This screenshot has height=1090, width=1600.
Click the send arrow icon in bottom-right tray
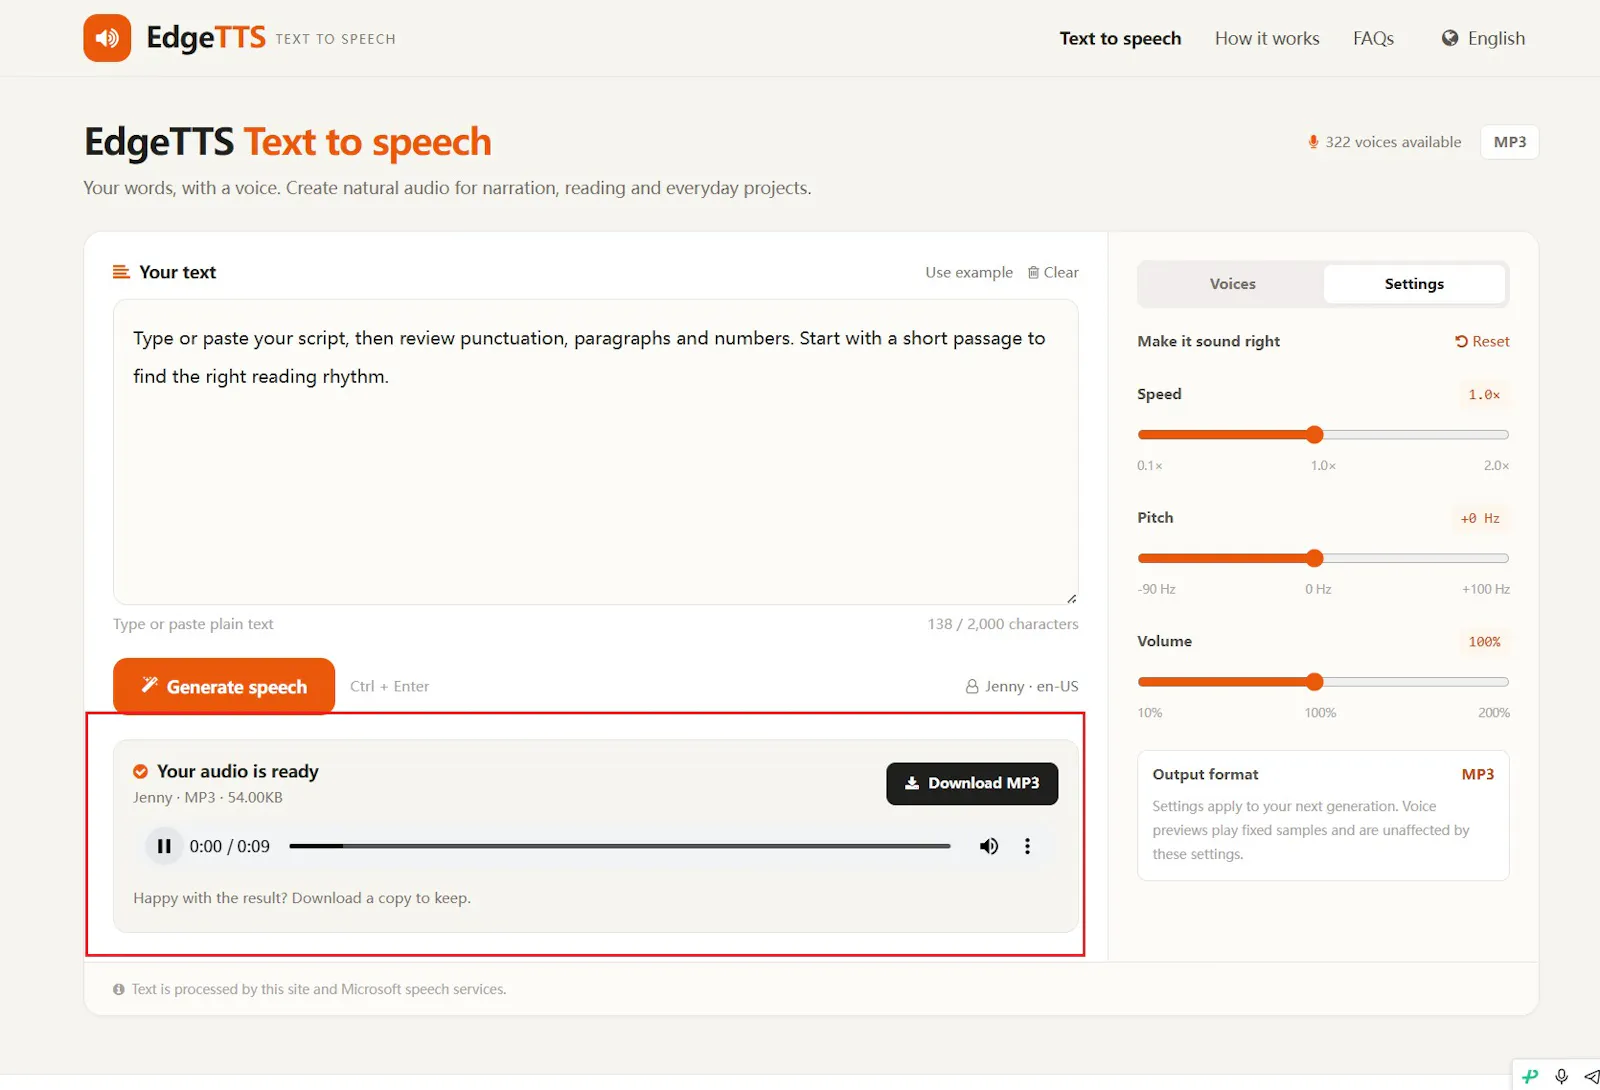[1591, 1076]
